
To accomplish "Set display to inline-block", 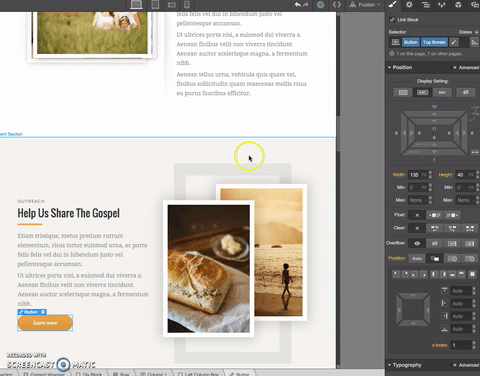I will coord(422,92).
